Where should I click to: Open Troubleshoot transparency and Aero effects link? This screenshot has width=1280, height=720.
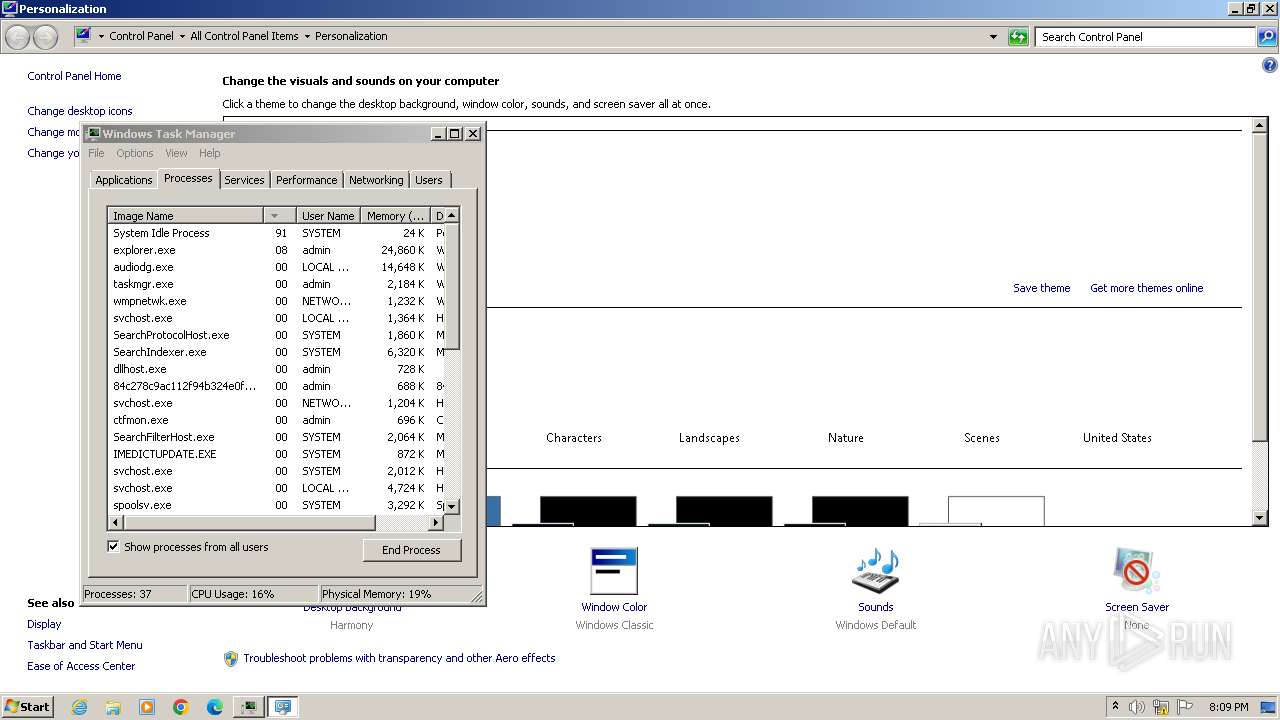point(399,658)
